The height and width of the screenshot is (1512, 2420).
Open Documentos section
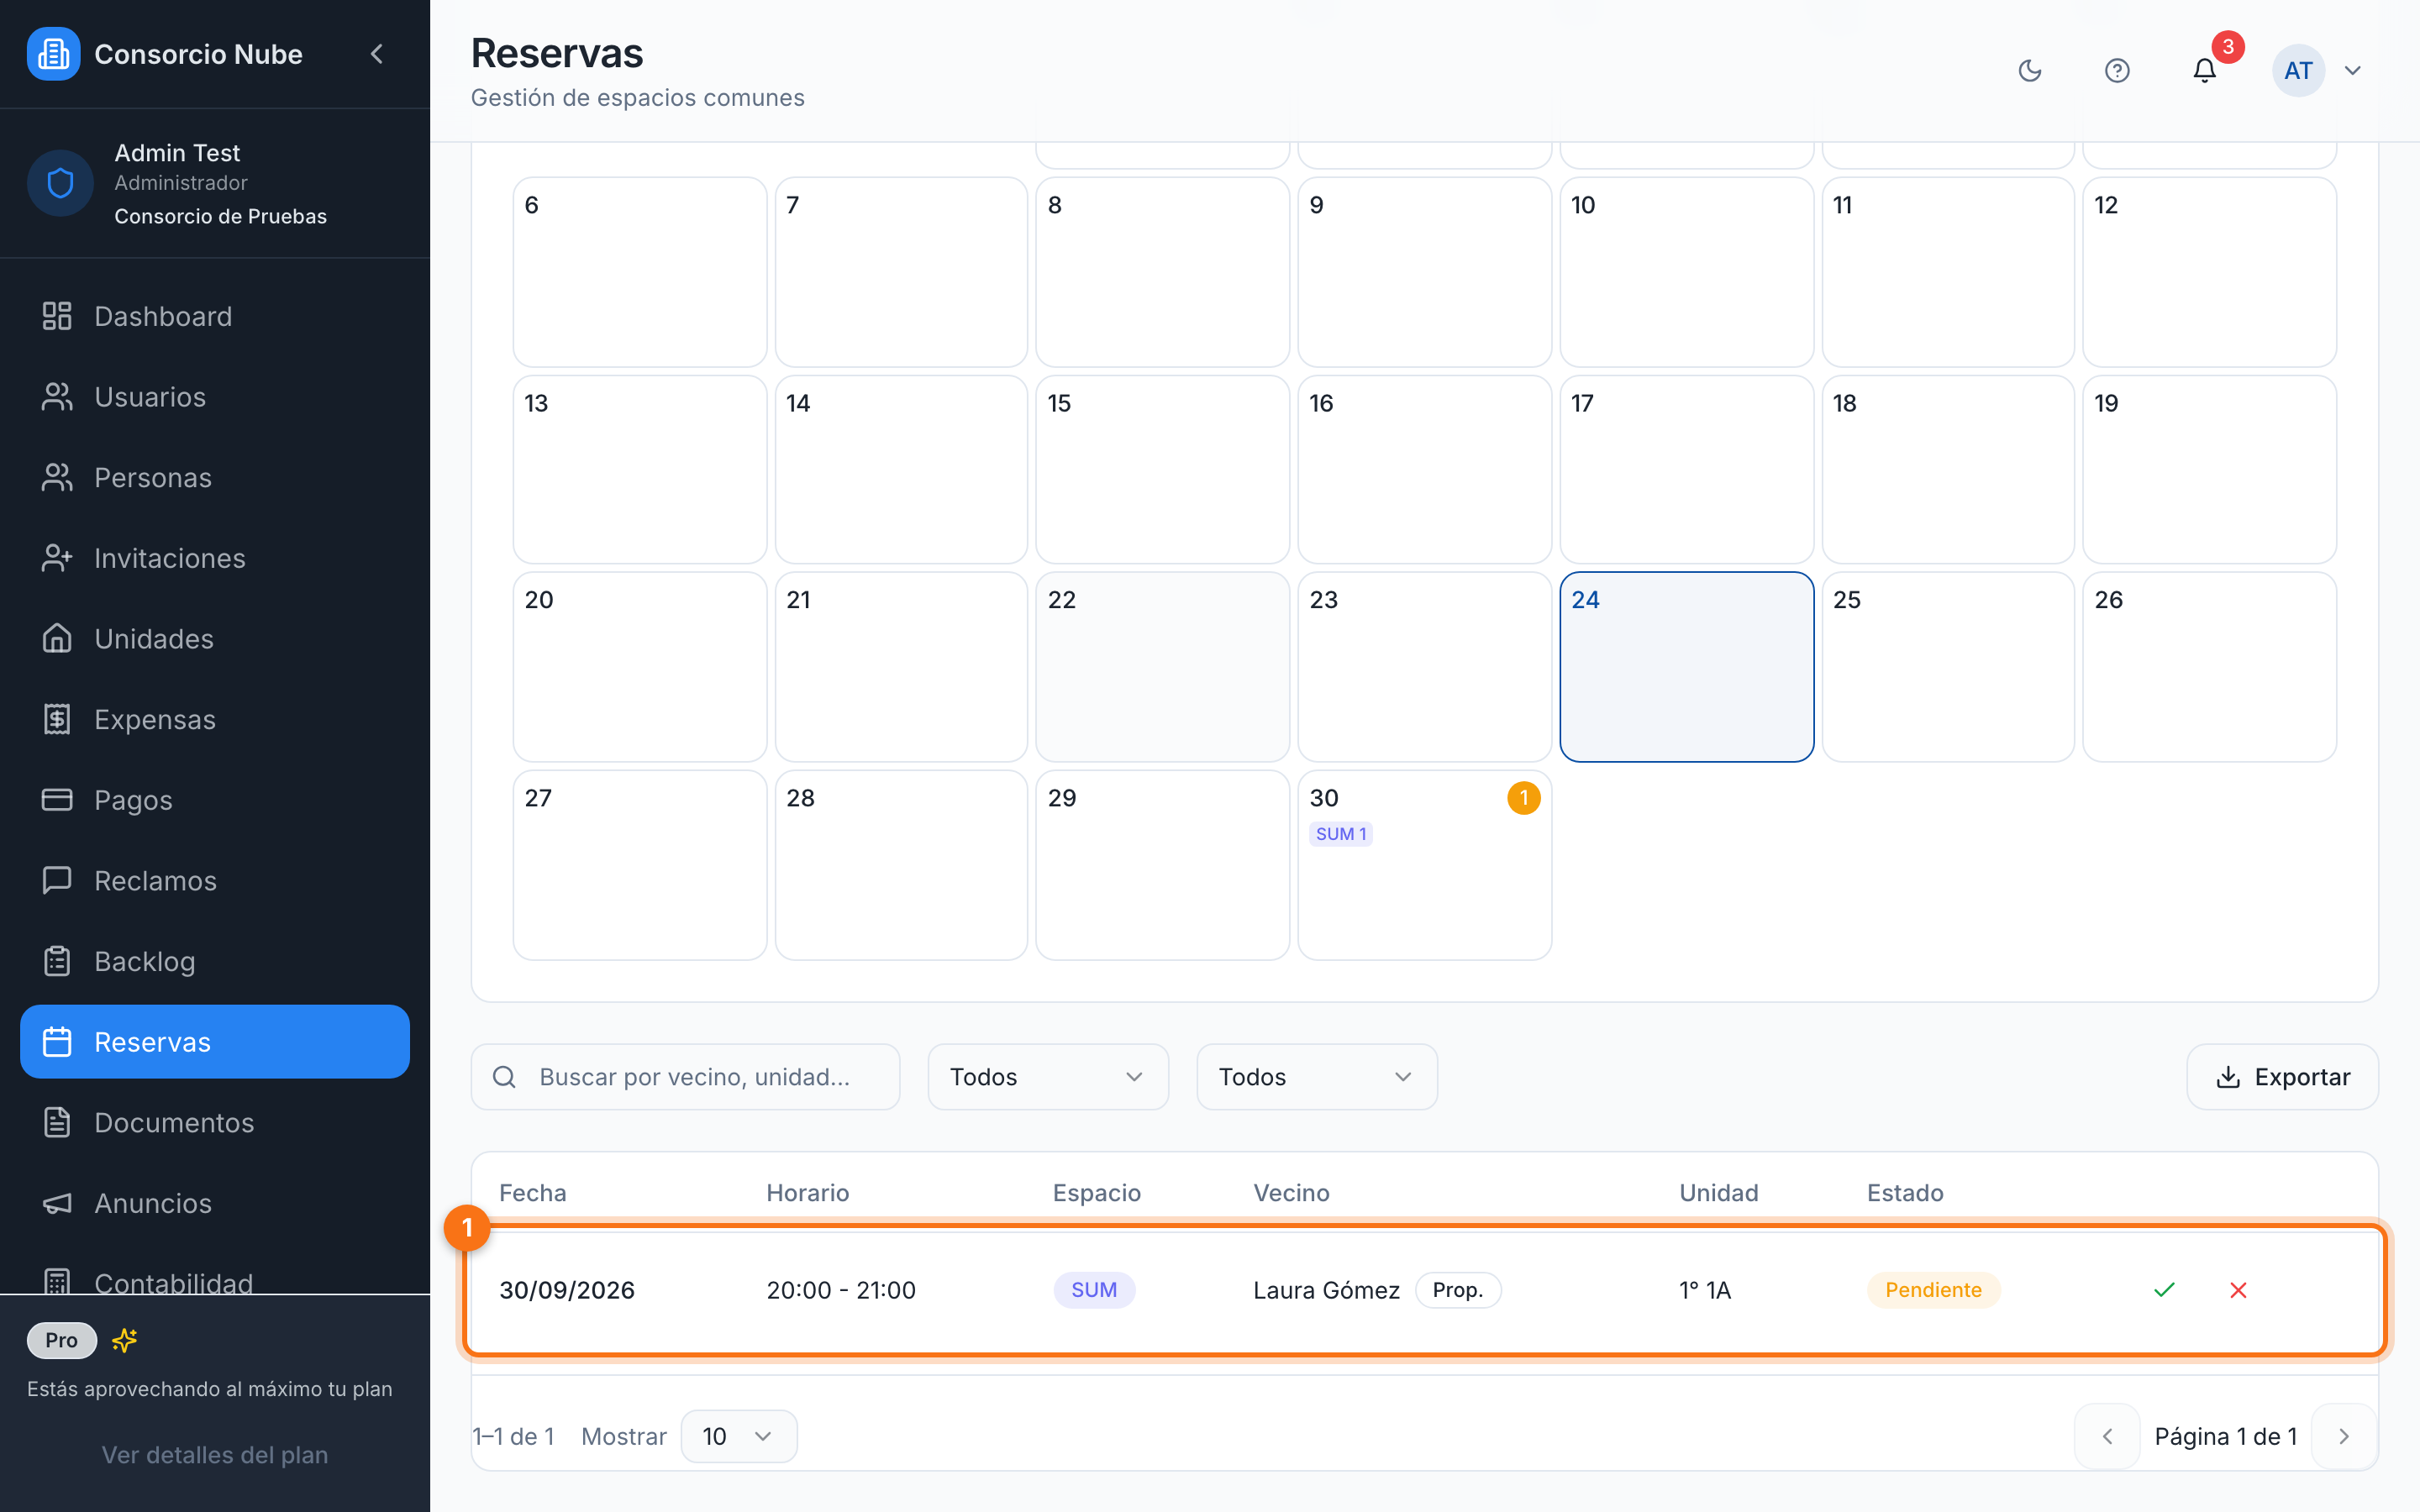click(x=215, y=1123)
